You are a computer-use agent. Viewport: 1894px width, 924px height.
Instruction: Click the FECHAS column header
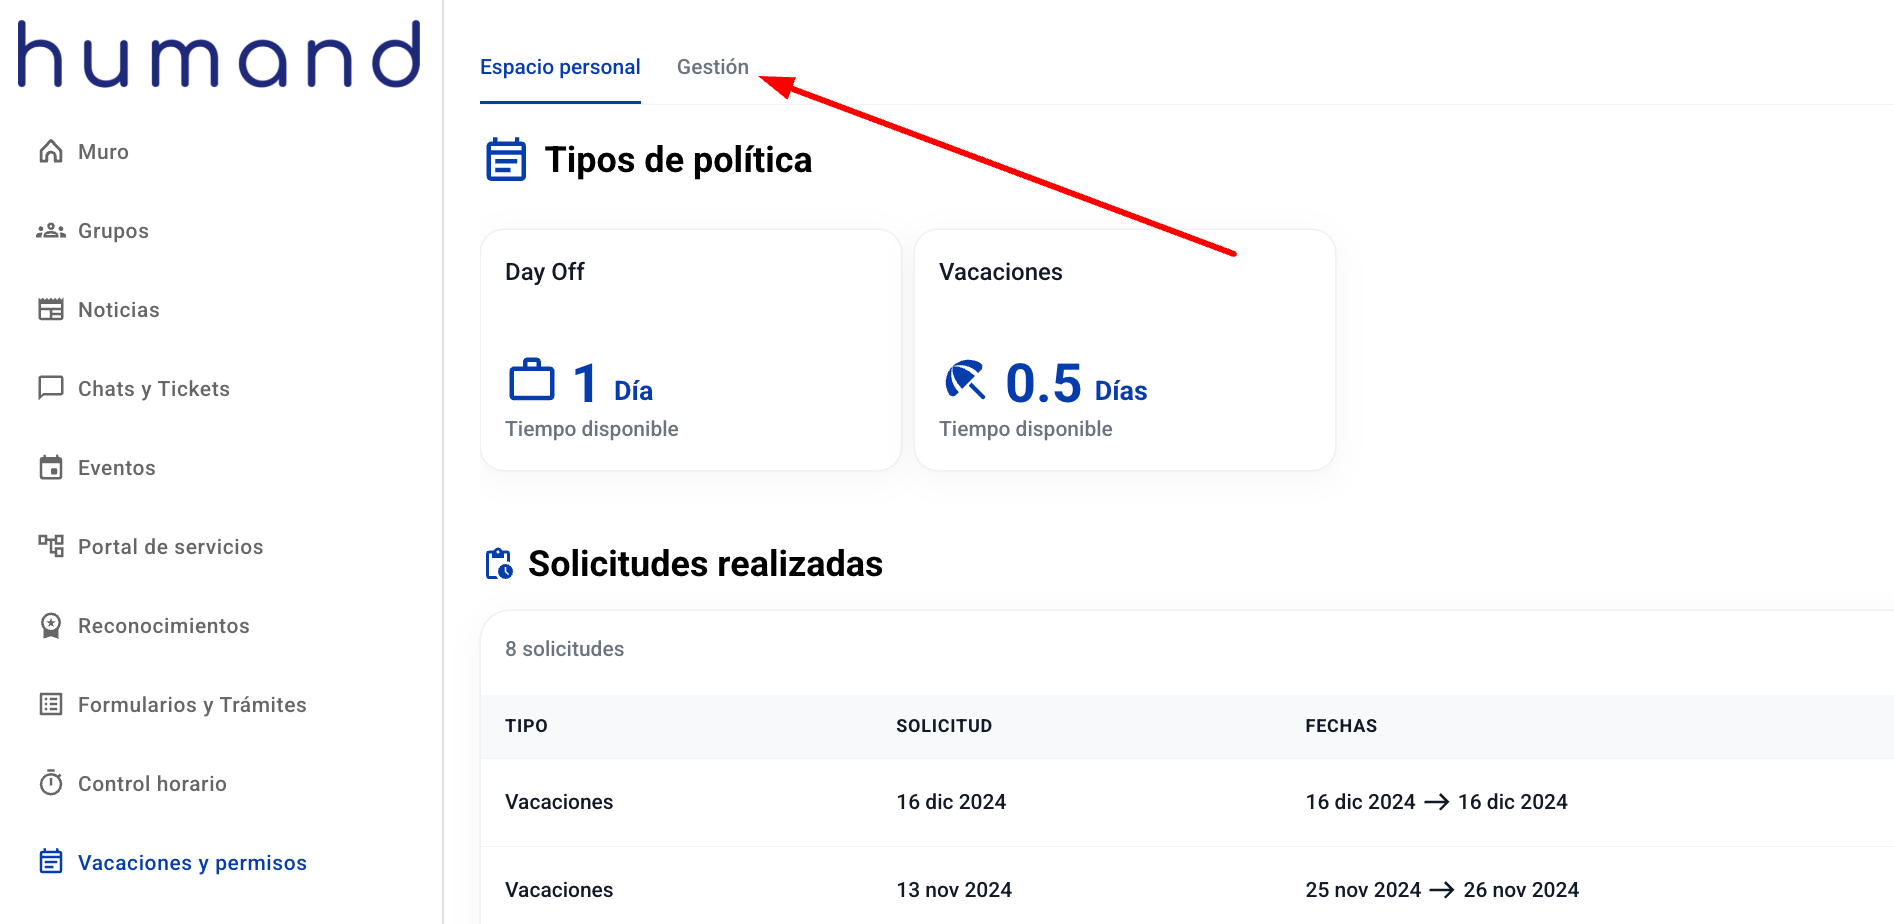(x=1341, y=726)
